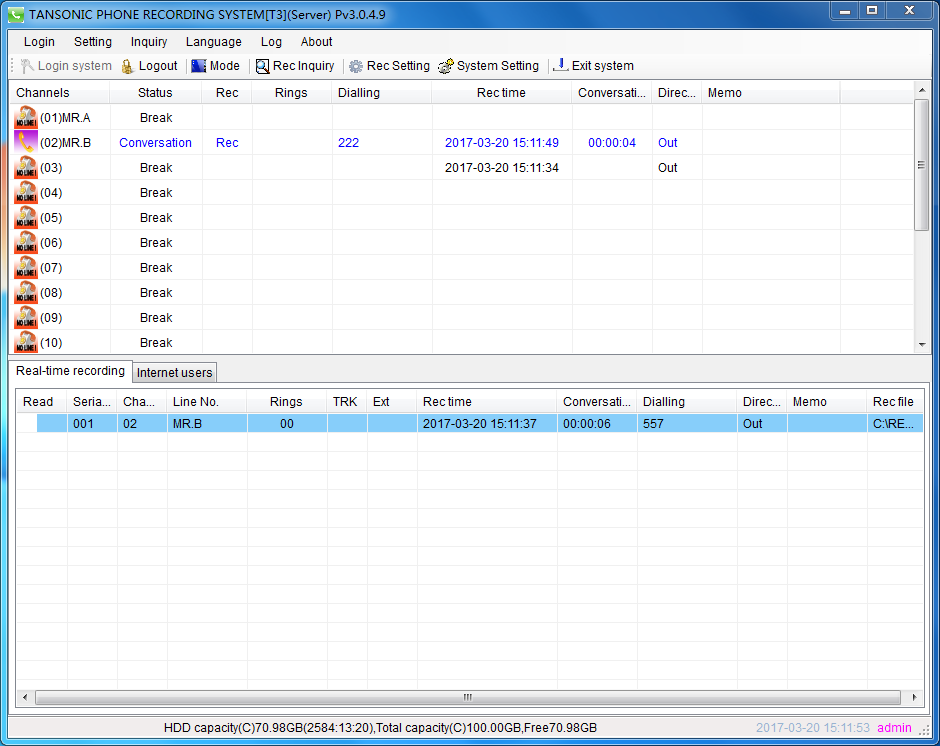This screenshot has height=746, width=940.
Task: Open the Language menu
Action: pos(213,42)
